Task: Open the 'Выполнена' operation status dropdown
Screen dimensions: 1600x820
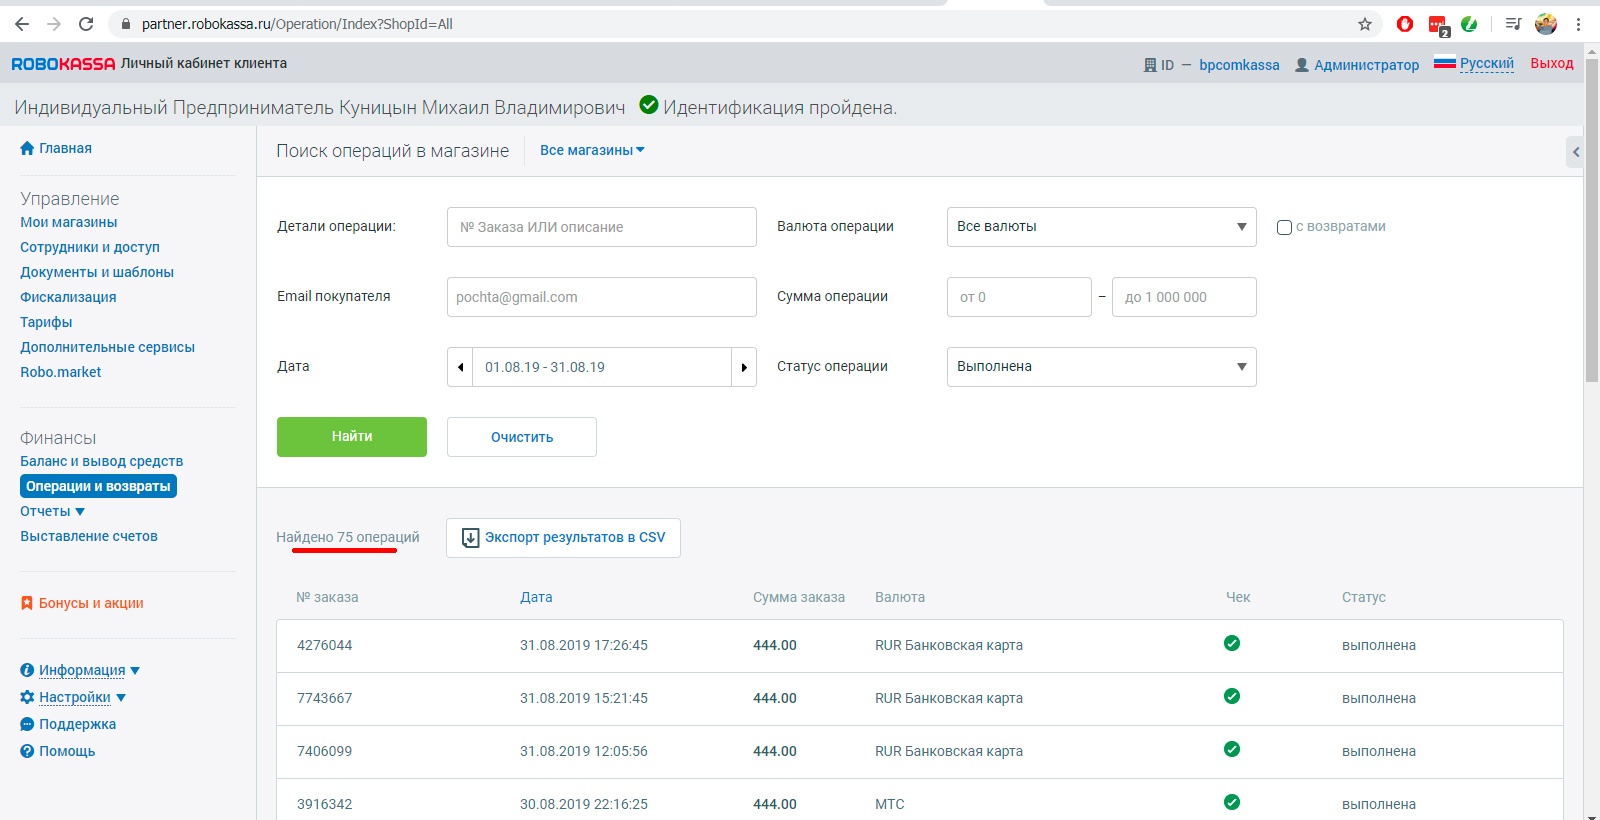Action: [x=1101, y=367]
